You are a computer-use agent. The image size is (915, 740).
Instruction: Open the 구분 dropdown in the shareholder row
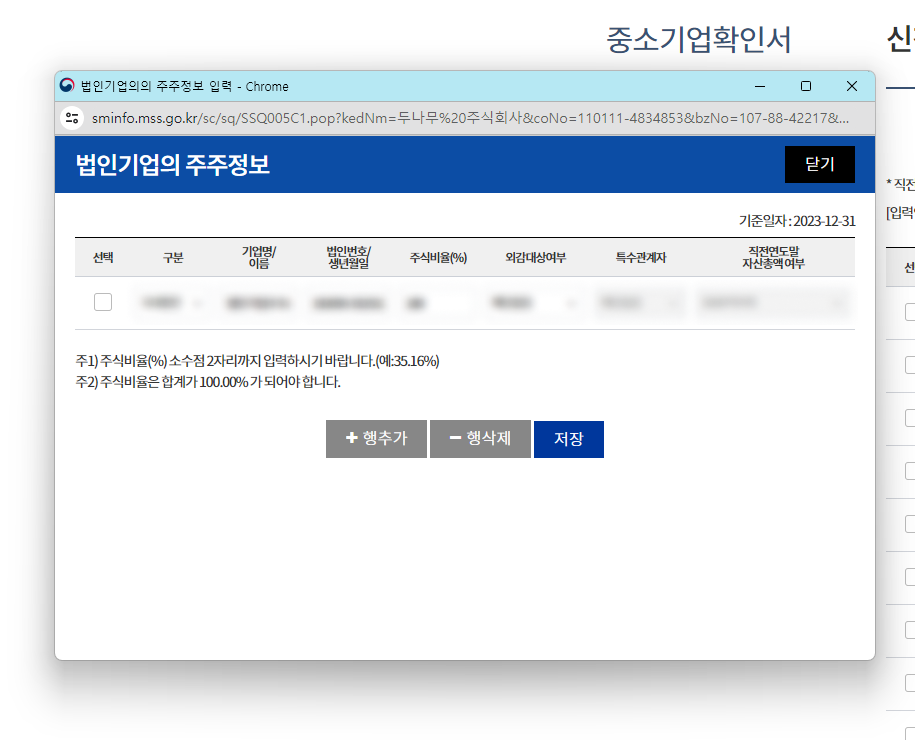click(171, 303)
